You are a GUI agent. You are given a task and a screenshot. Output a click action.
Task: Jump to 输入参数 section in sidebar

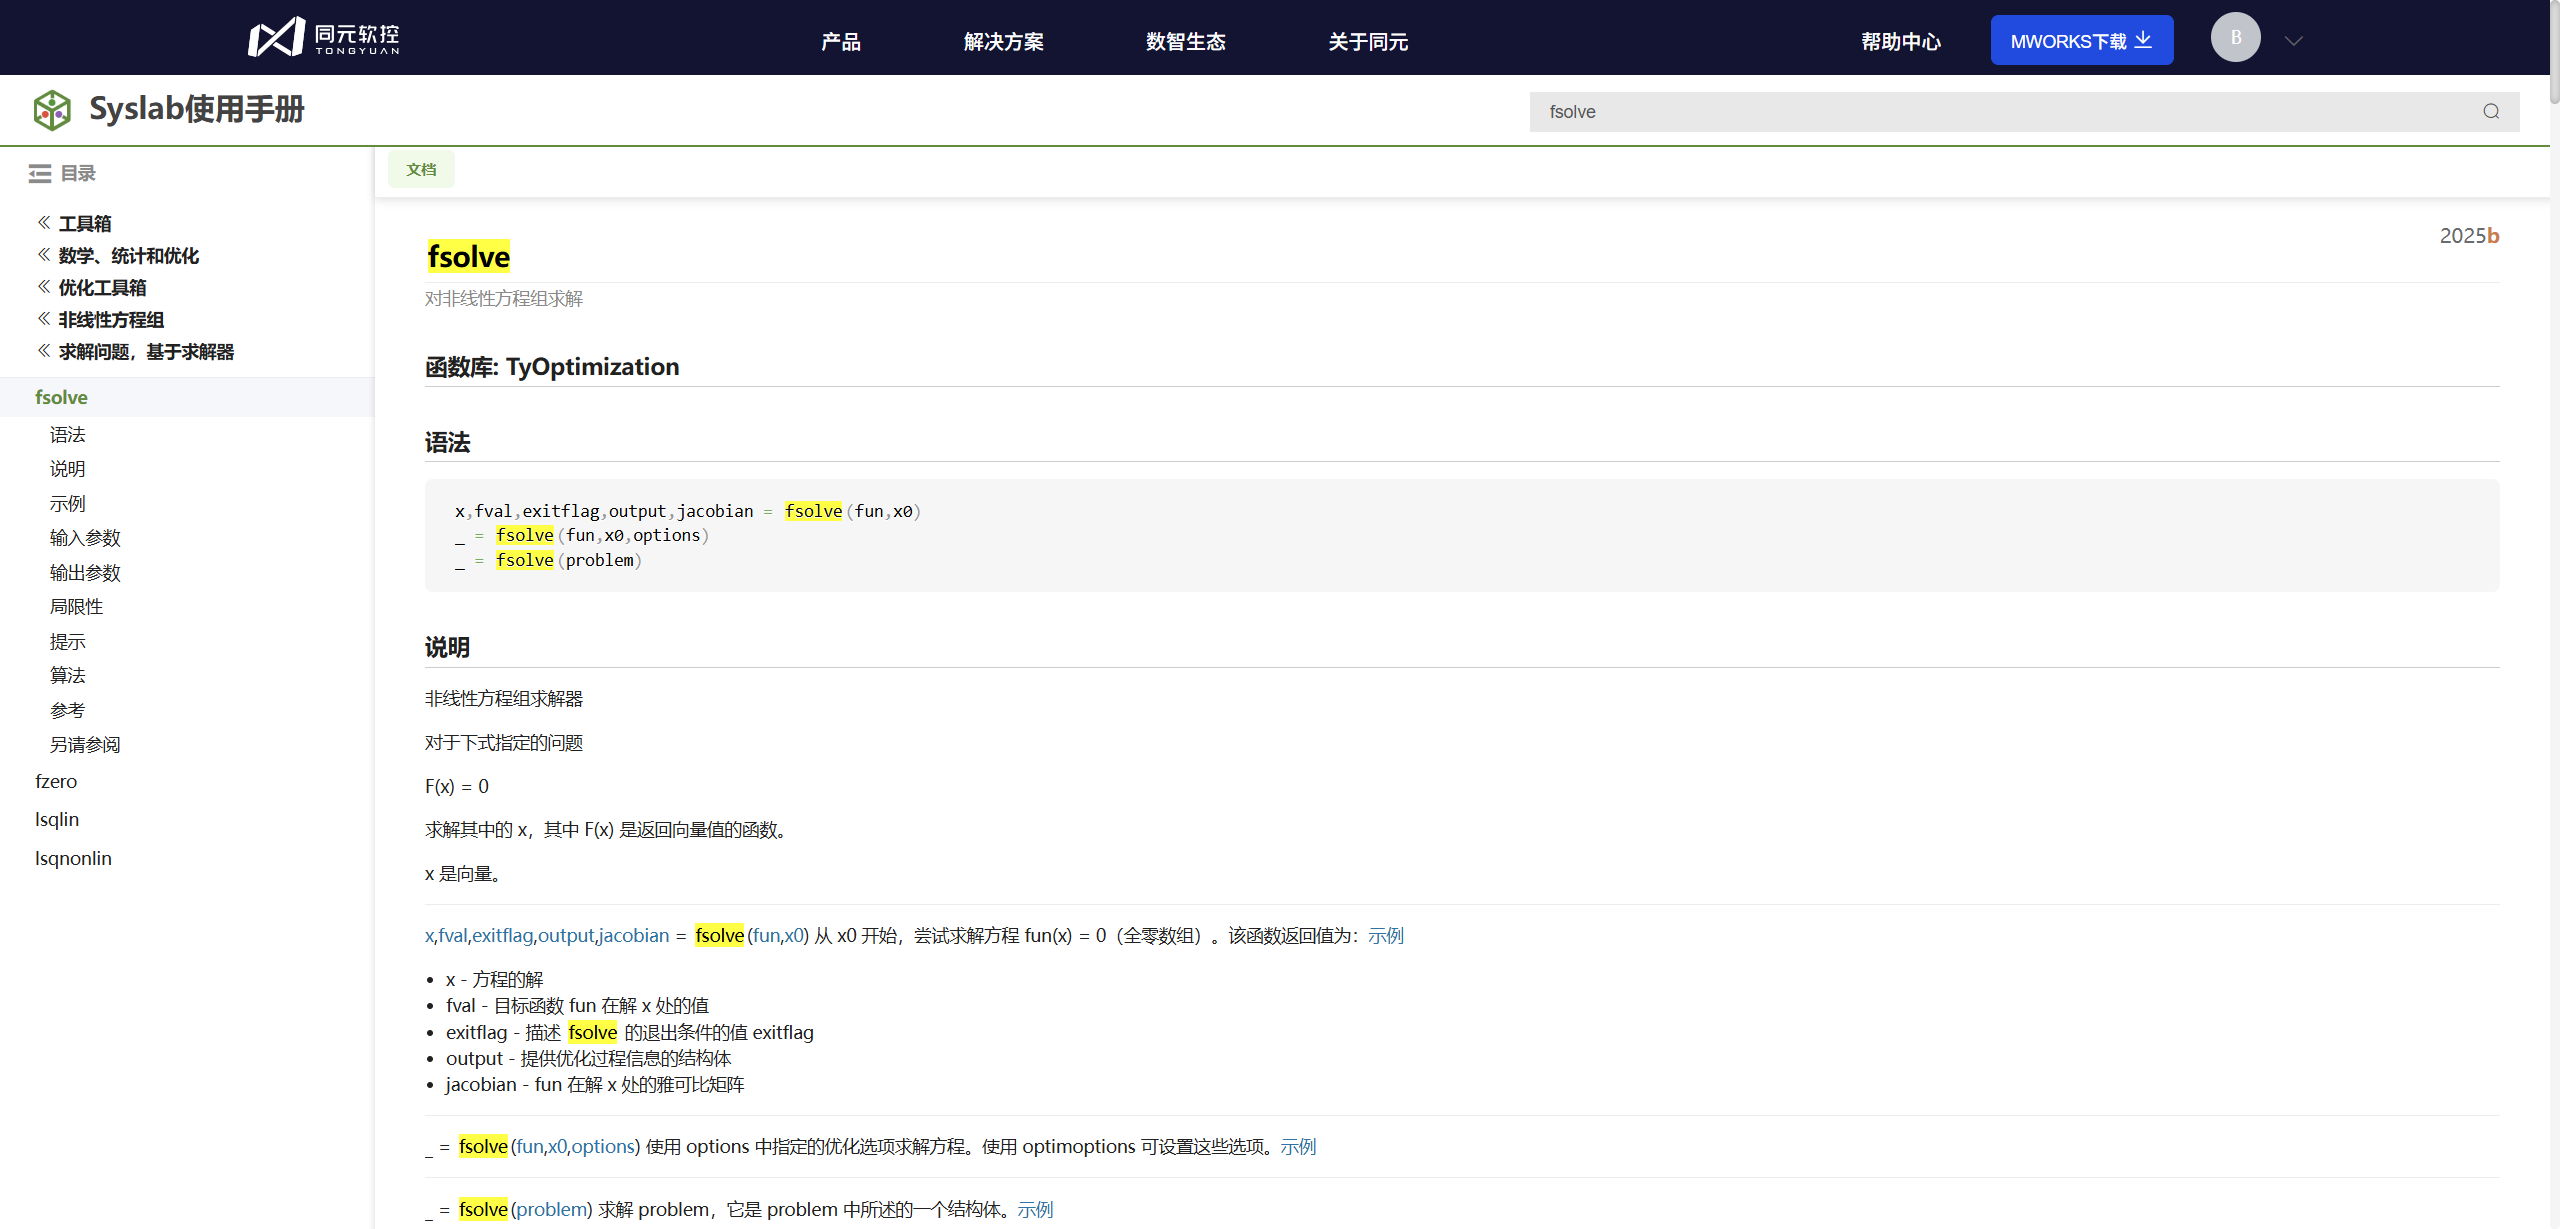pyautogui.click(x=85, y=538)
